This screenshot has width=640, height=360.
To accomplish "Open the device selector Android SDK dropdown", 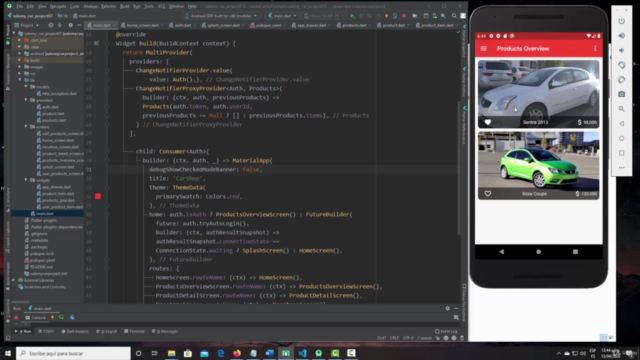I will pos(221,16).
